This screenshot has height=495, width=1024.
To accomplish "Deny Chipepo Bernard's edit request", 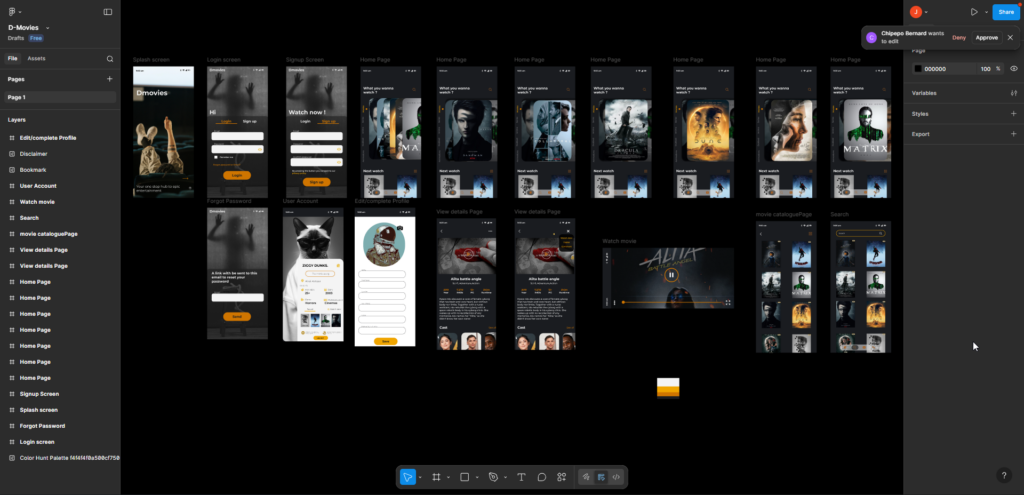I will click(x=959, y=38).
